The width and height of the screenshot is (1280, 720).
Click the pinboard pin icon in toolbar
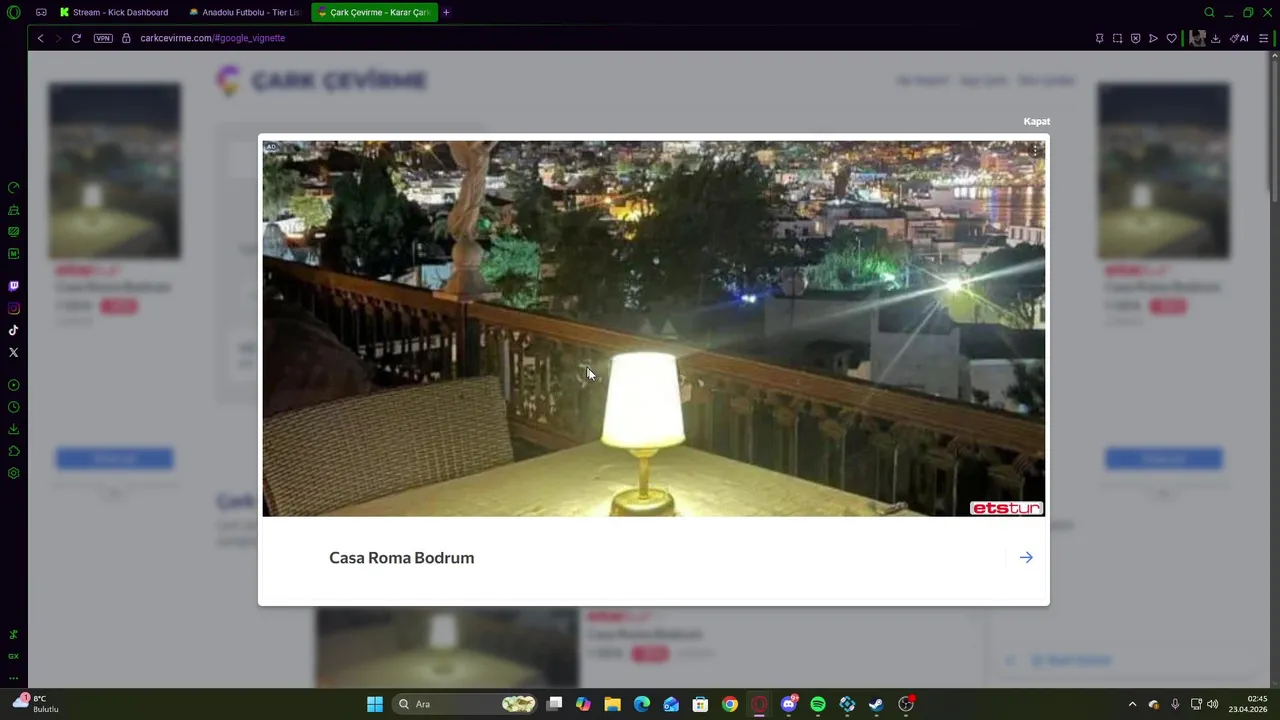[1099, 38]
